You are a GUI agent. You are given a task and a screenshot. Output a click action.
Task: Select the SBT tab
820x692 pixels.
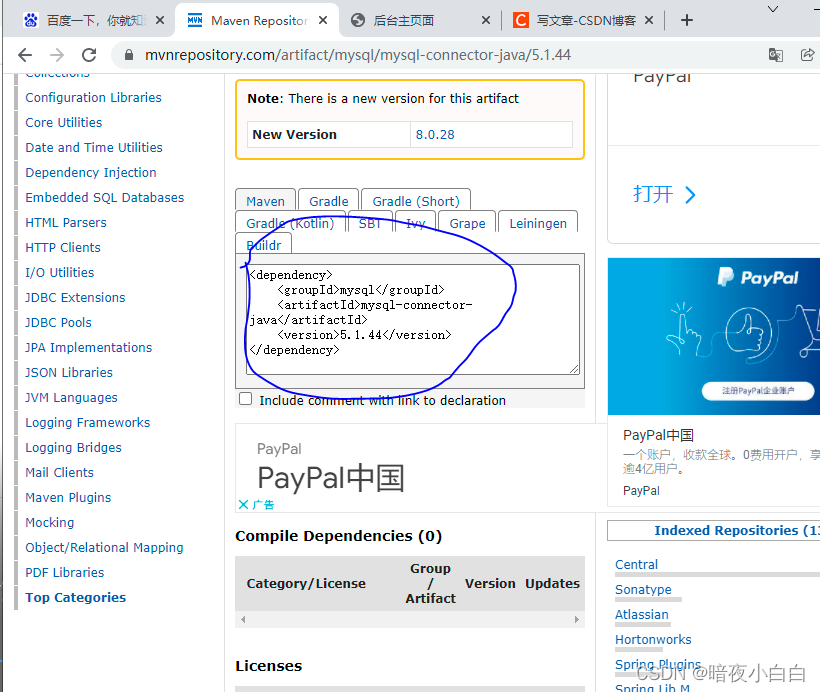point(370,223)
